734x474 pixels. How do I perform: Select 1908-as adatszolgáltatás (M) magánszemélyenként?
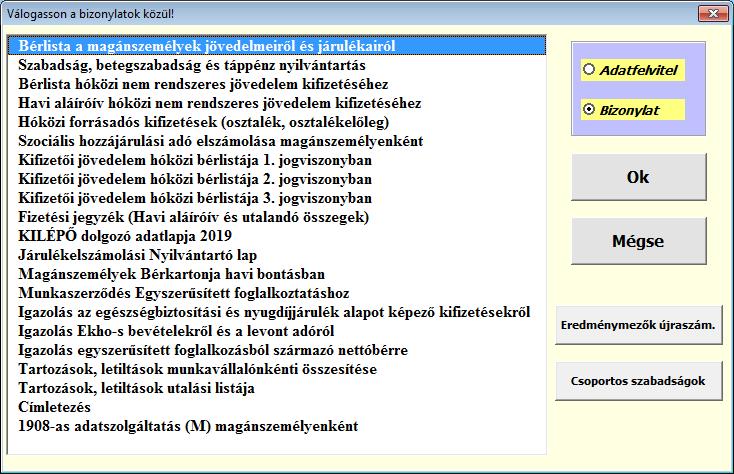277,426
